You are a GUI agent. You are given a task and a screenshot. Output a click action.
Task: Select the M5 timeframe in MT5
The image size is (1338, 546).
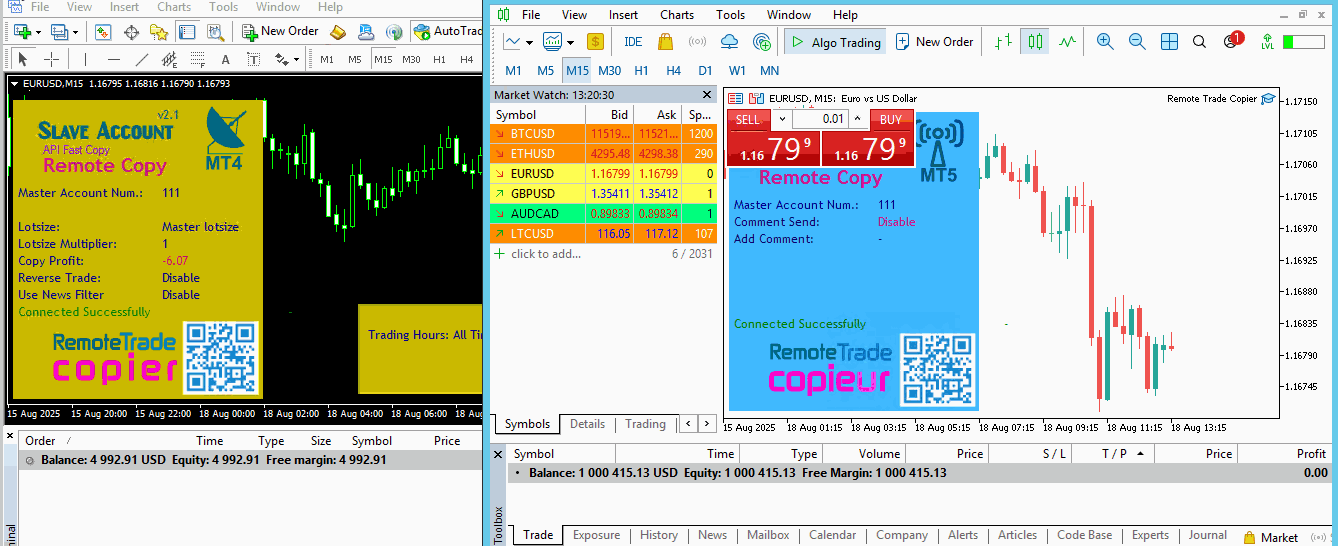(x=545, y=71)
